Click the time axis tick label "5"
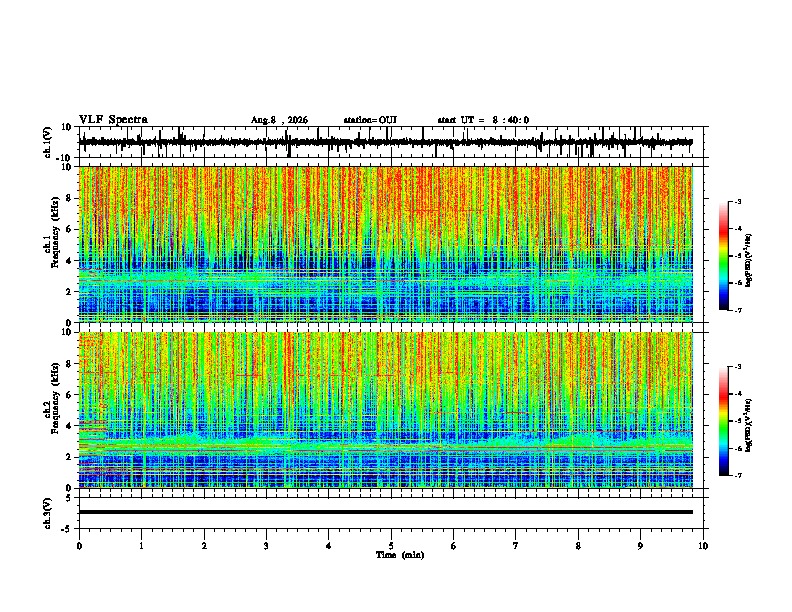Image resolution: width=792 pixels, height=612 pixels. 391,546
